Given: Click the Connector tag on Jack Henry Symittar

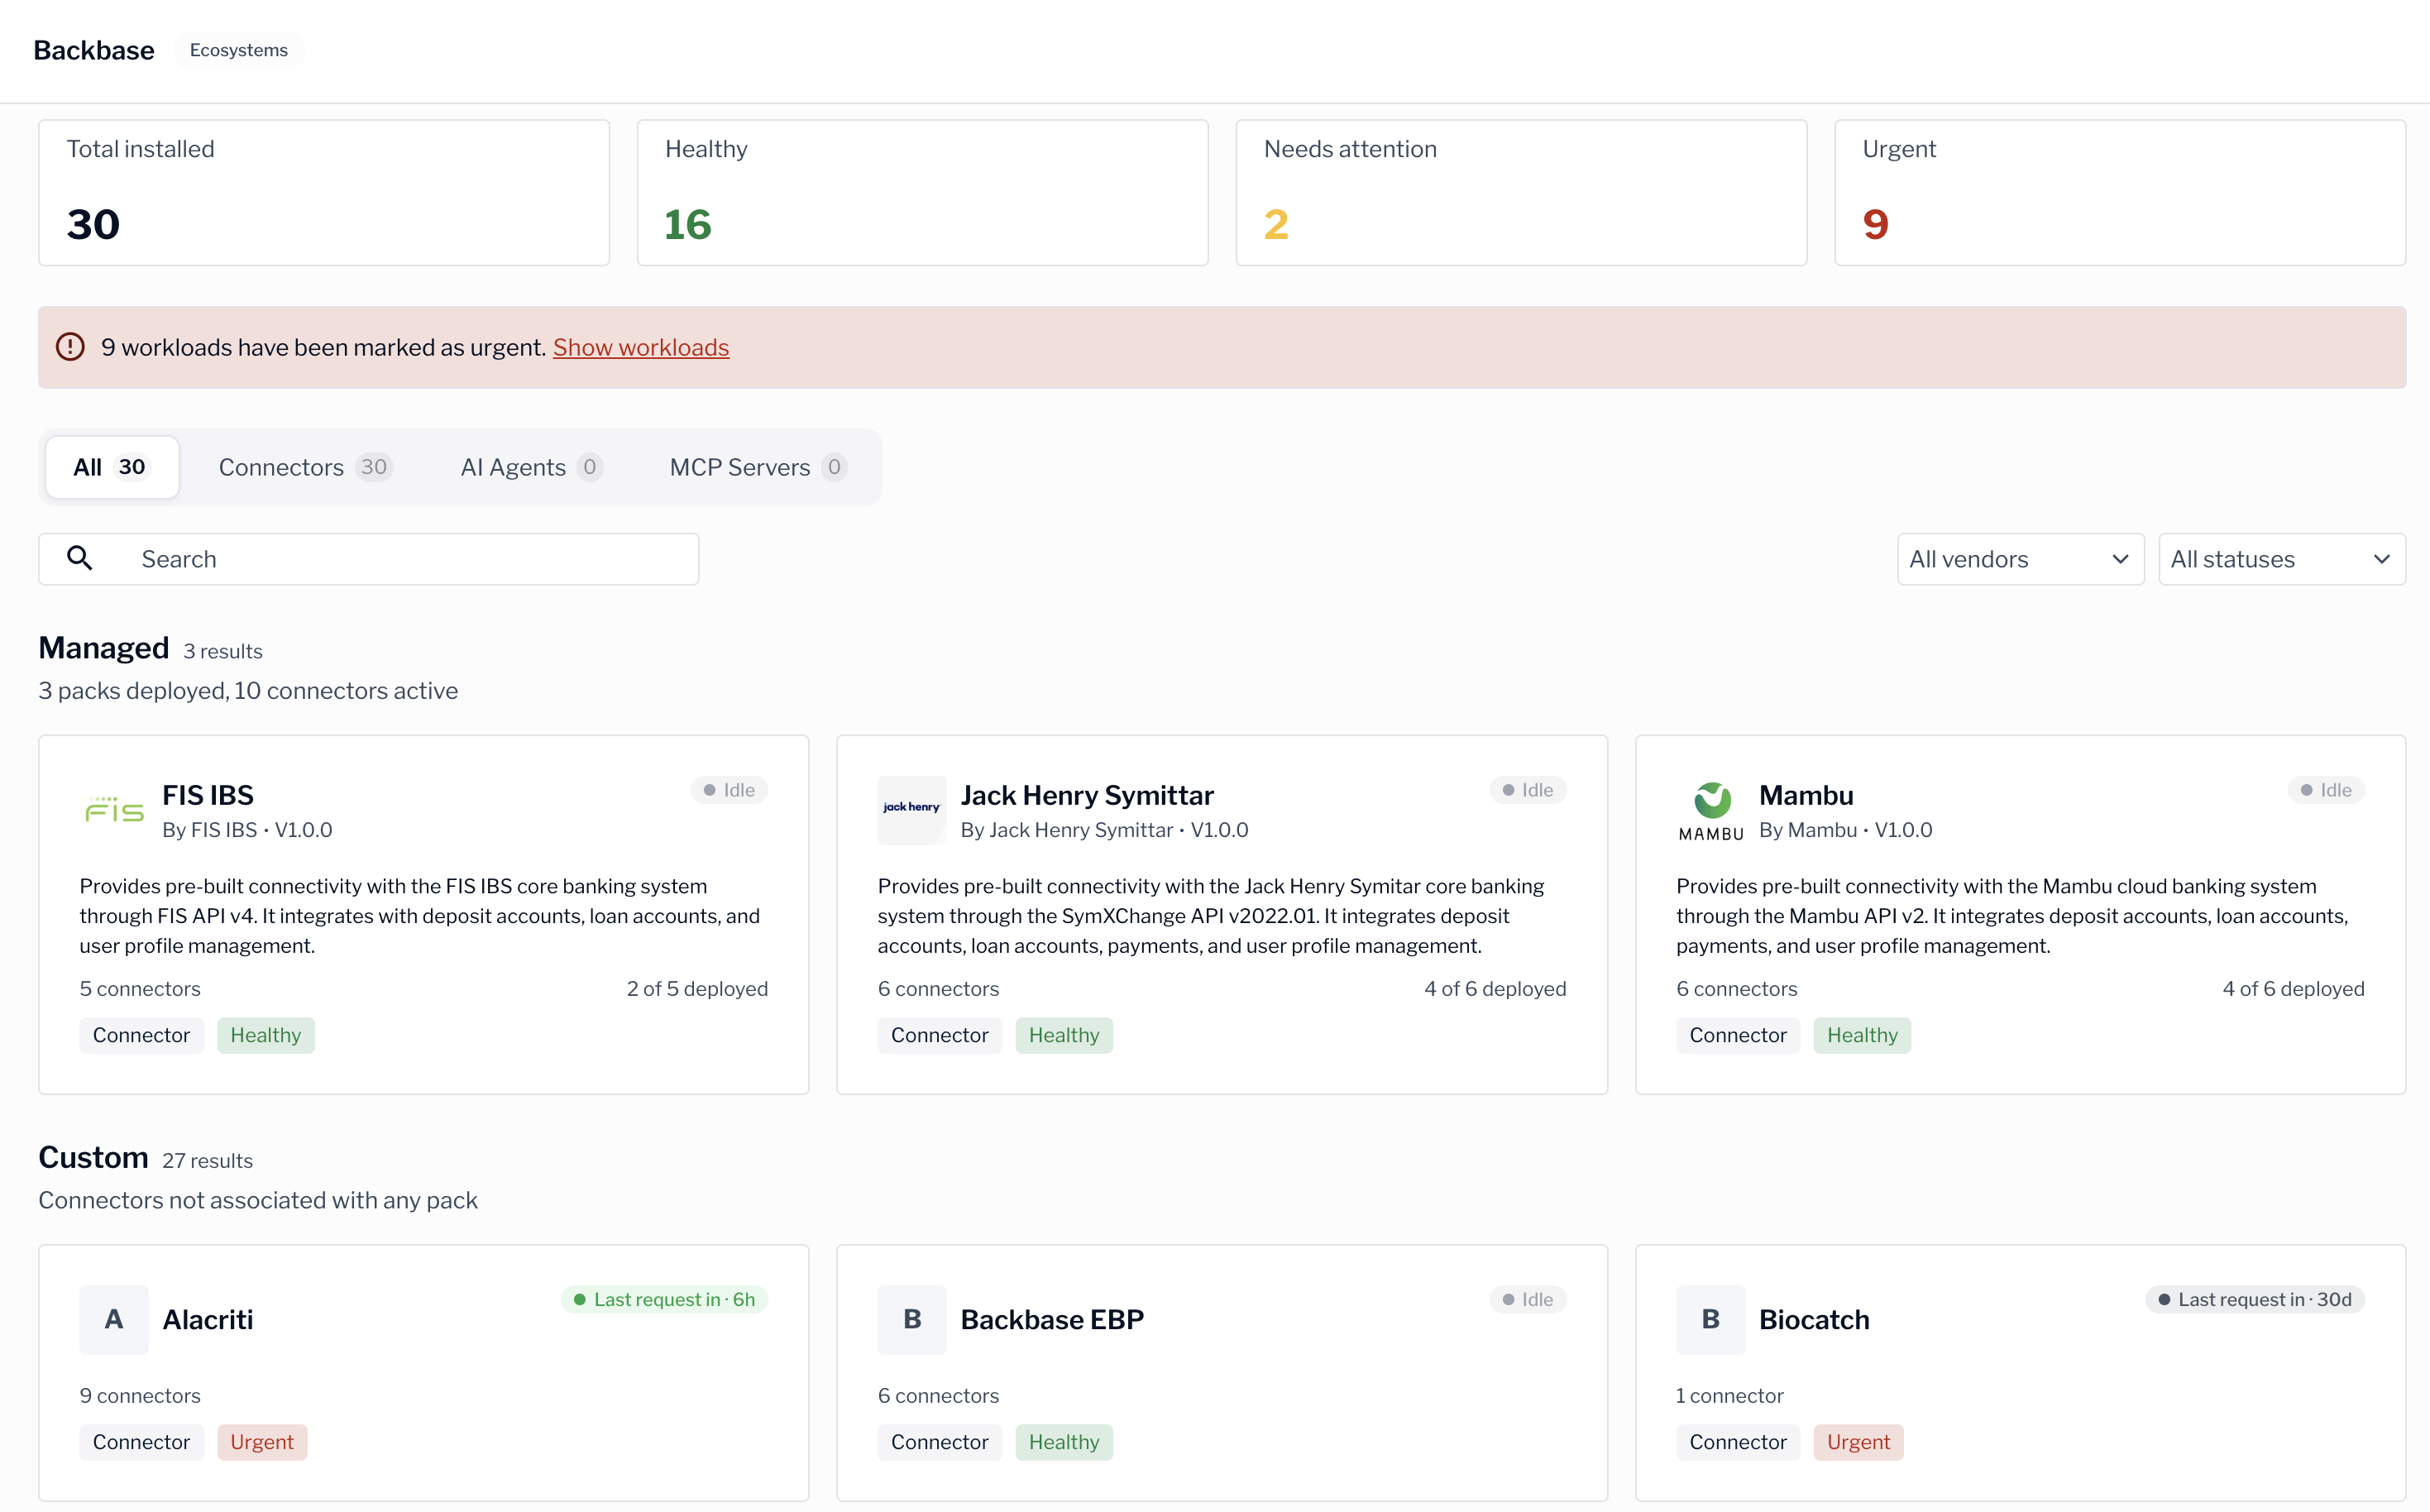Looking at the screenshot, I should (x=940, y=1035).
